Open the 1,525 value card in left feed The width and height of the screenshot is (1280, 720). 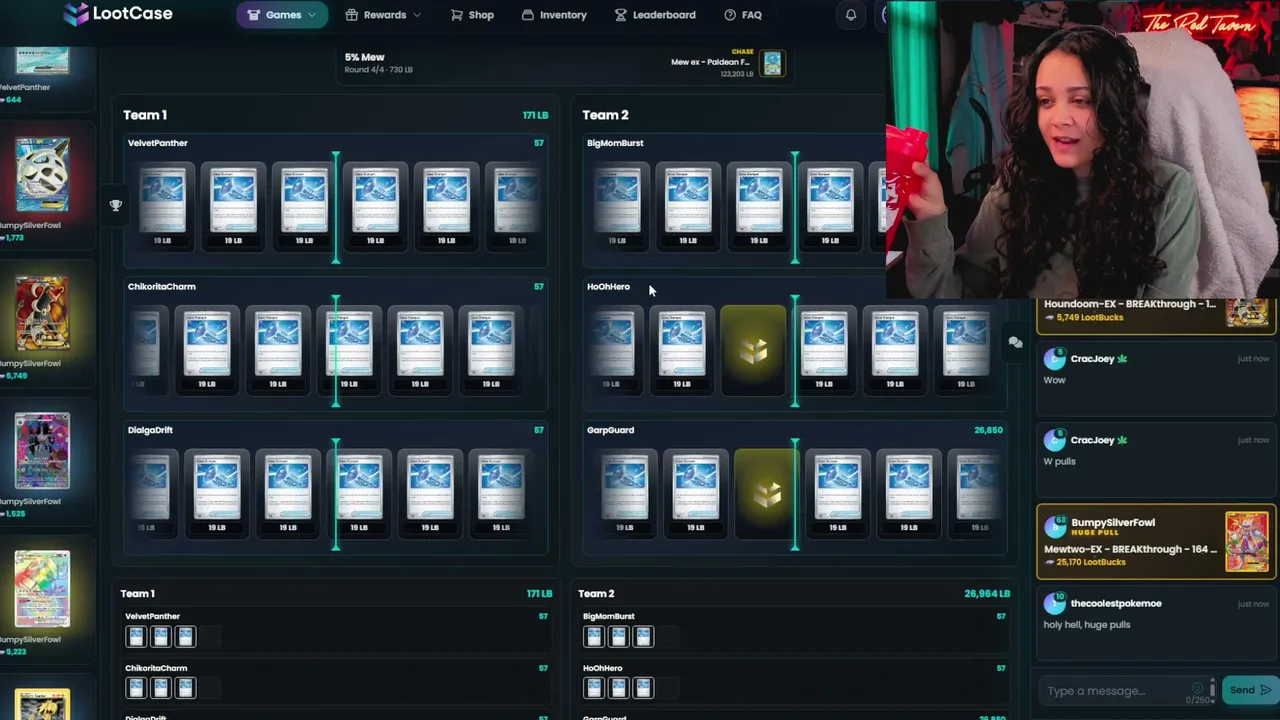42,451
